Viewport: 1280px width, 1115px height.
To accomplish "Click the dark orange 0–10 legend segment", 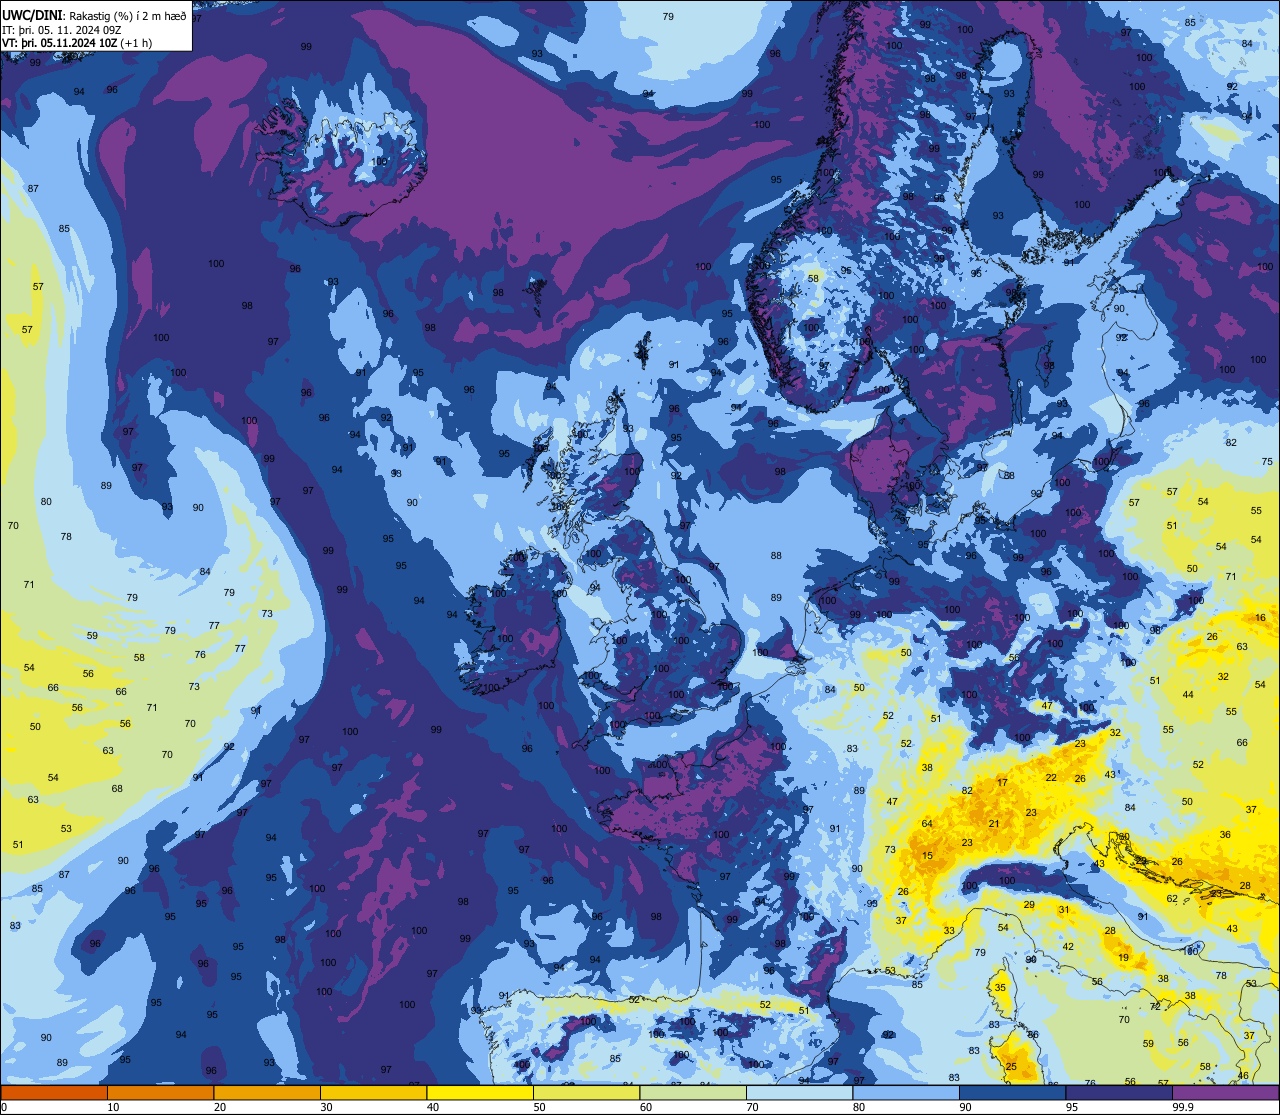I will click(x=54, y=1093).
